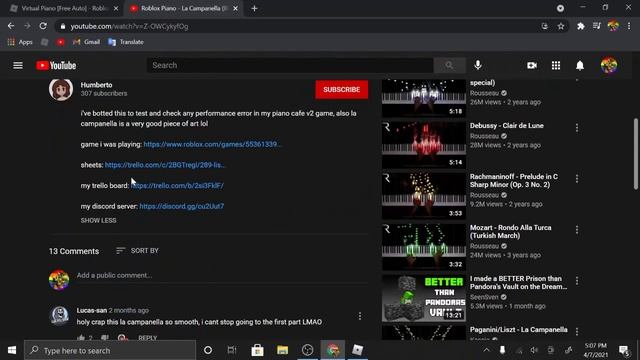The width and height of the screenshot is (640, 360).
Task: Open the Roblox app in the taskbar
Action: (x=358, y=350)
